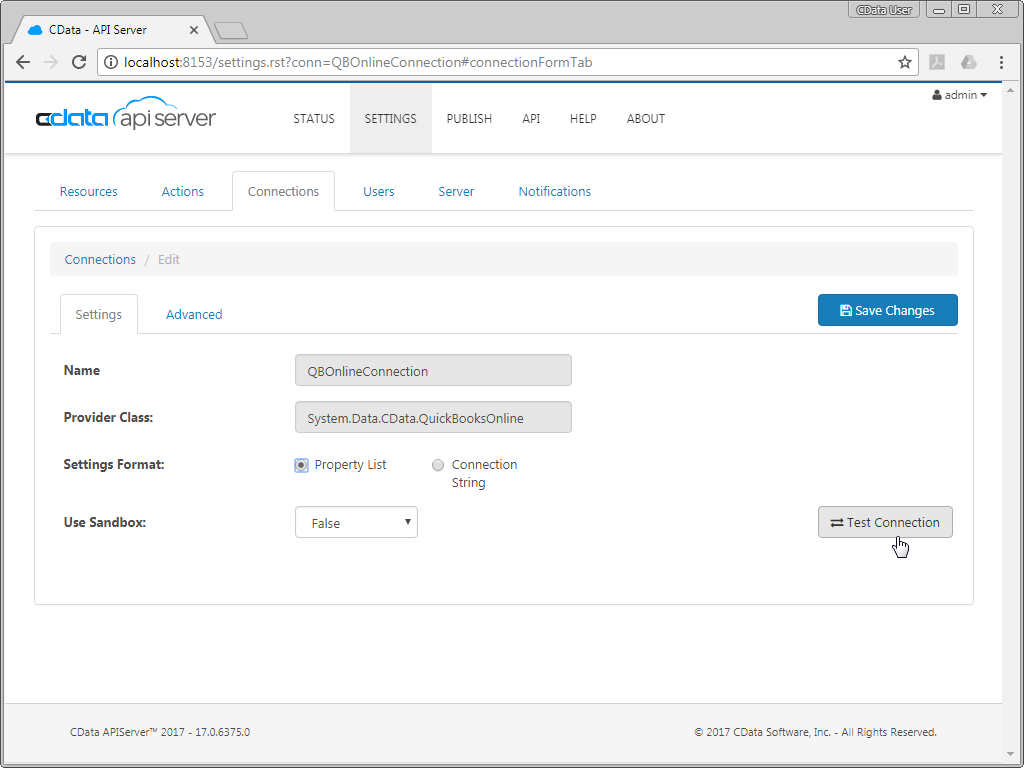
Task: Click the browser reload icon
Action: [x=80, y=62]
